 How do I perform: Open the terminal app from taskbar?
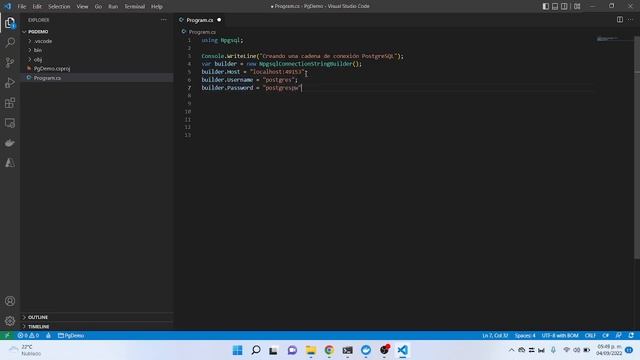347,350
